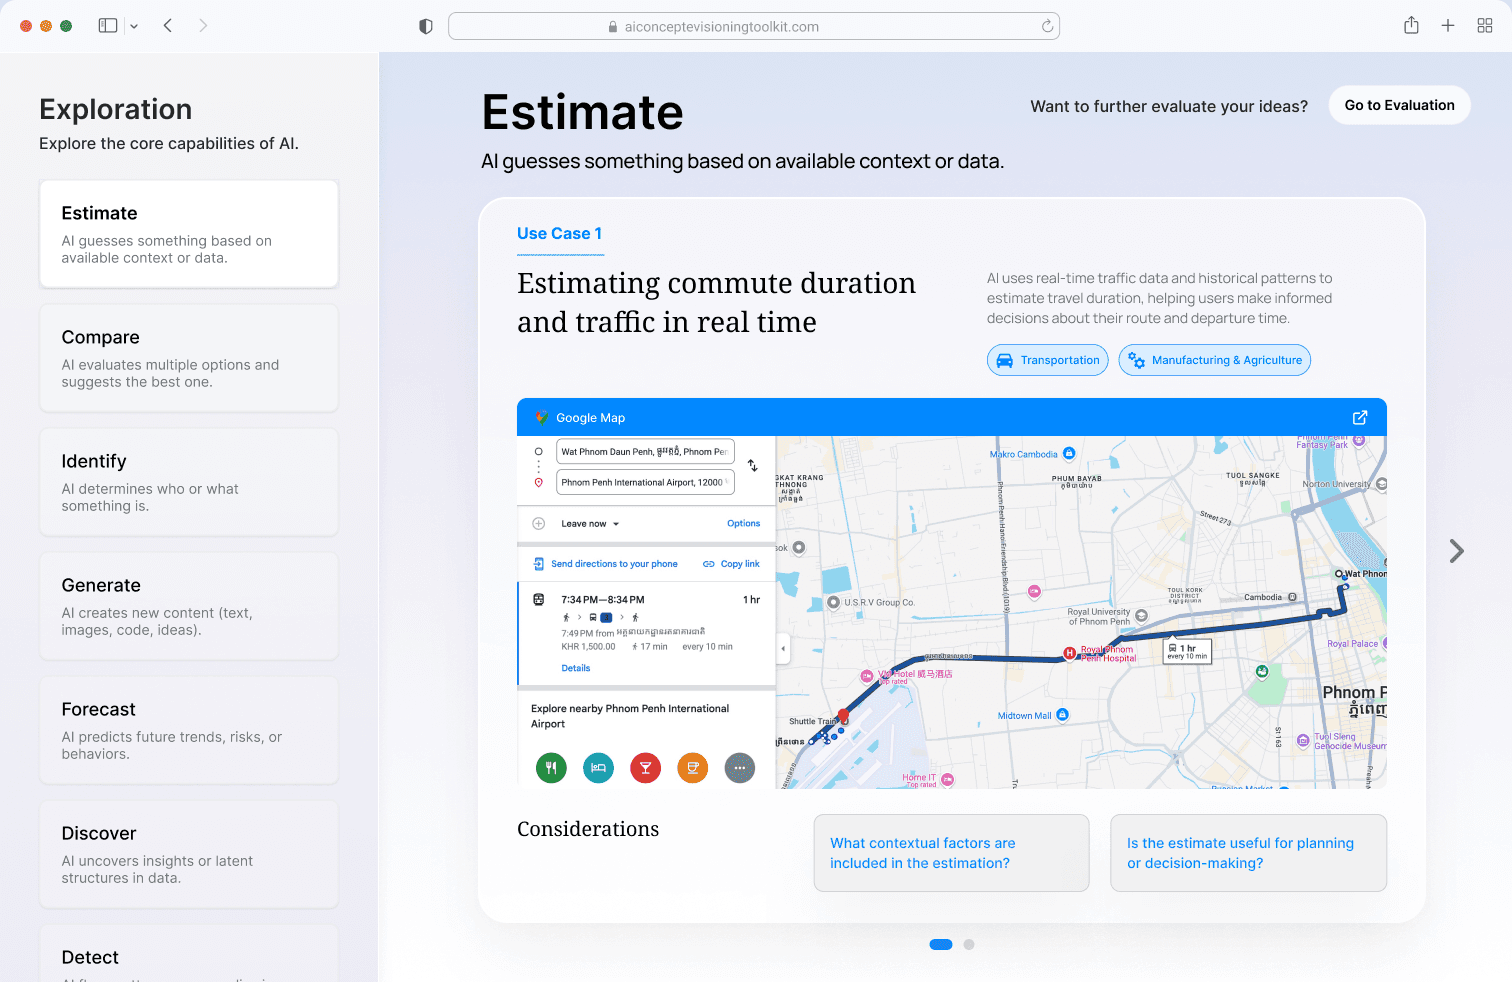Image resolution: width=1512 pixels, height=982 pixels.
Task: Click the 1 hr route time label
Action: tap(1188, 652)
